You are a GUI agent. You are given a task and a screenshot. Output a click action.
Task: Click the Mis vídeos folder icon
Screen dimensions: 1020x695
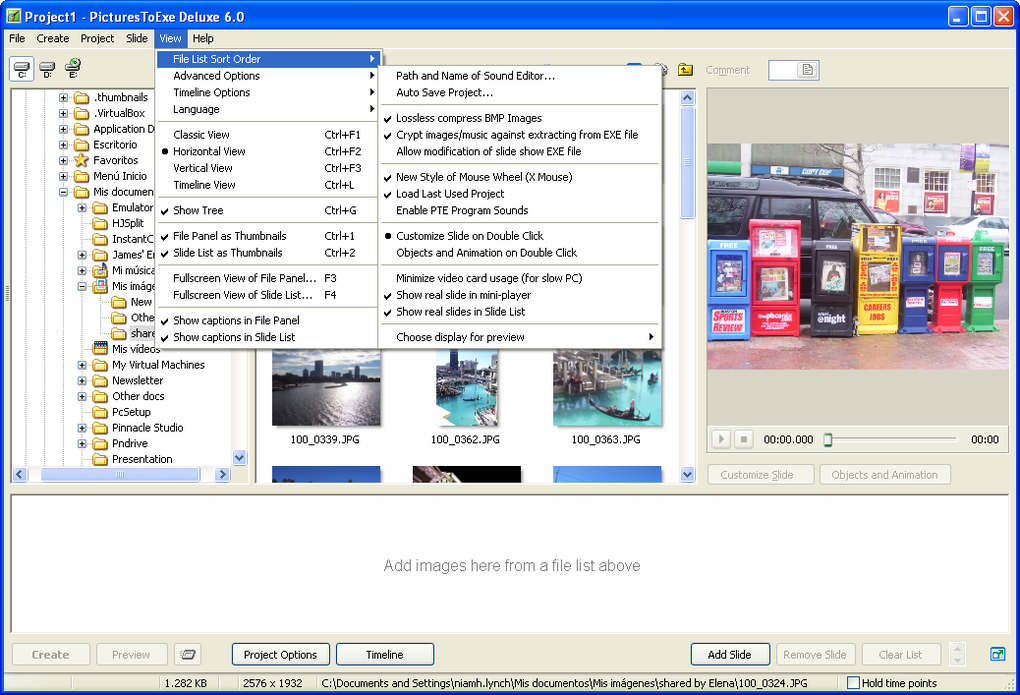point(100,349)
